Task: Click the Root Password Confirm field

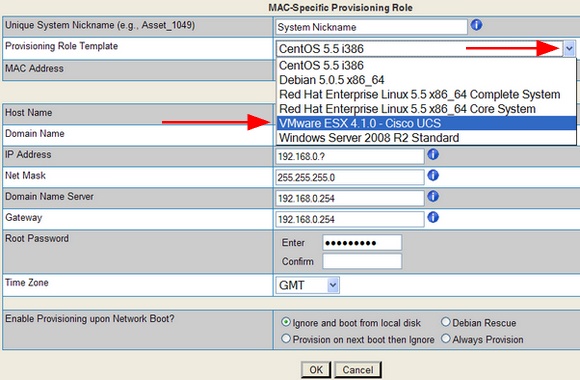Action: 362,261
